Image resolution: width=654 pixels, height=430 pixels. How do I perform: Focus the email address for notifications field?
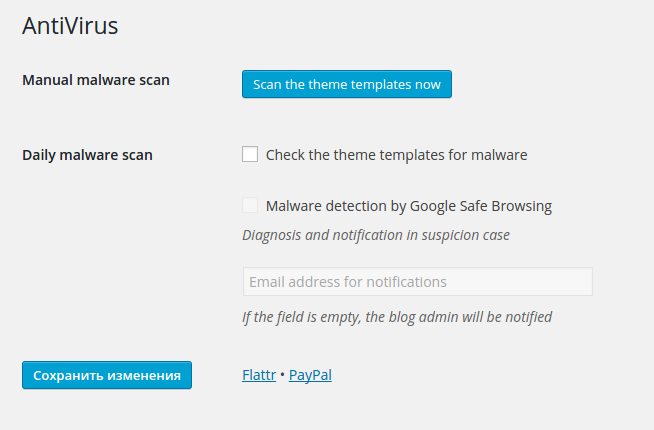[417, 282]
